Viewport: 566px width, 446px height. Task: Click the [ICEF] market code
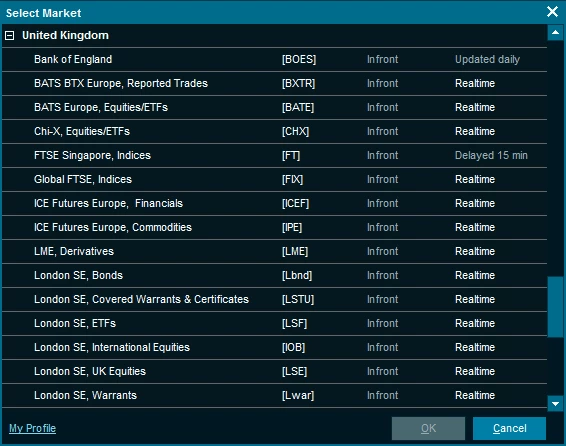[x=296, y=204]
